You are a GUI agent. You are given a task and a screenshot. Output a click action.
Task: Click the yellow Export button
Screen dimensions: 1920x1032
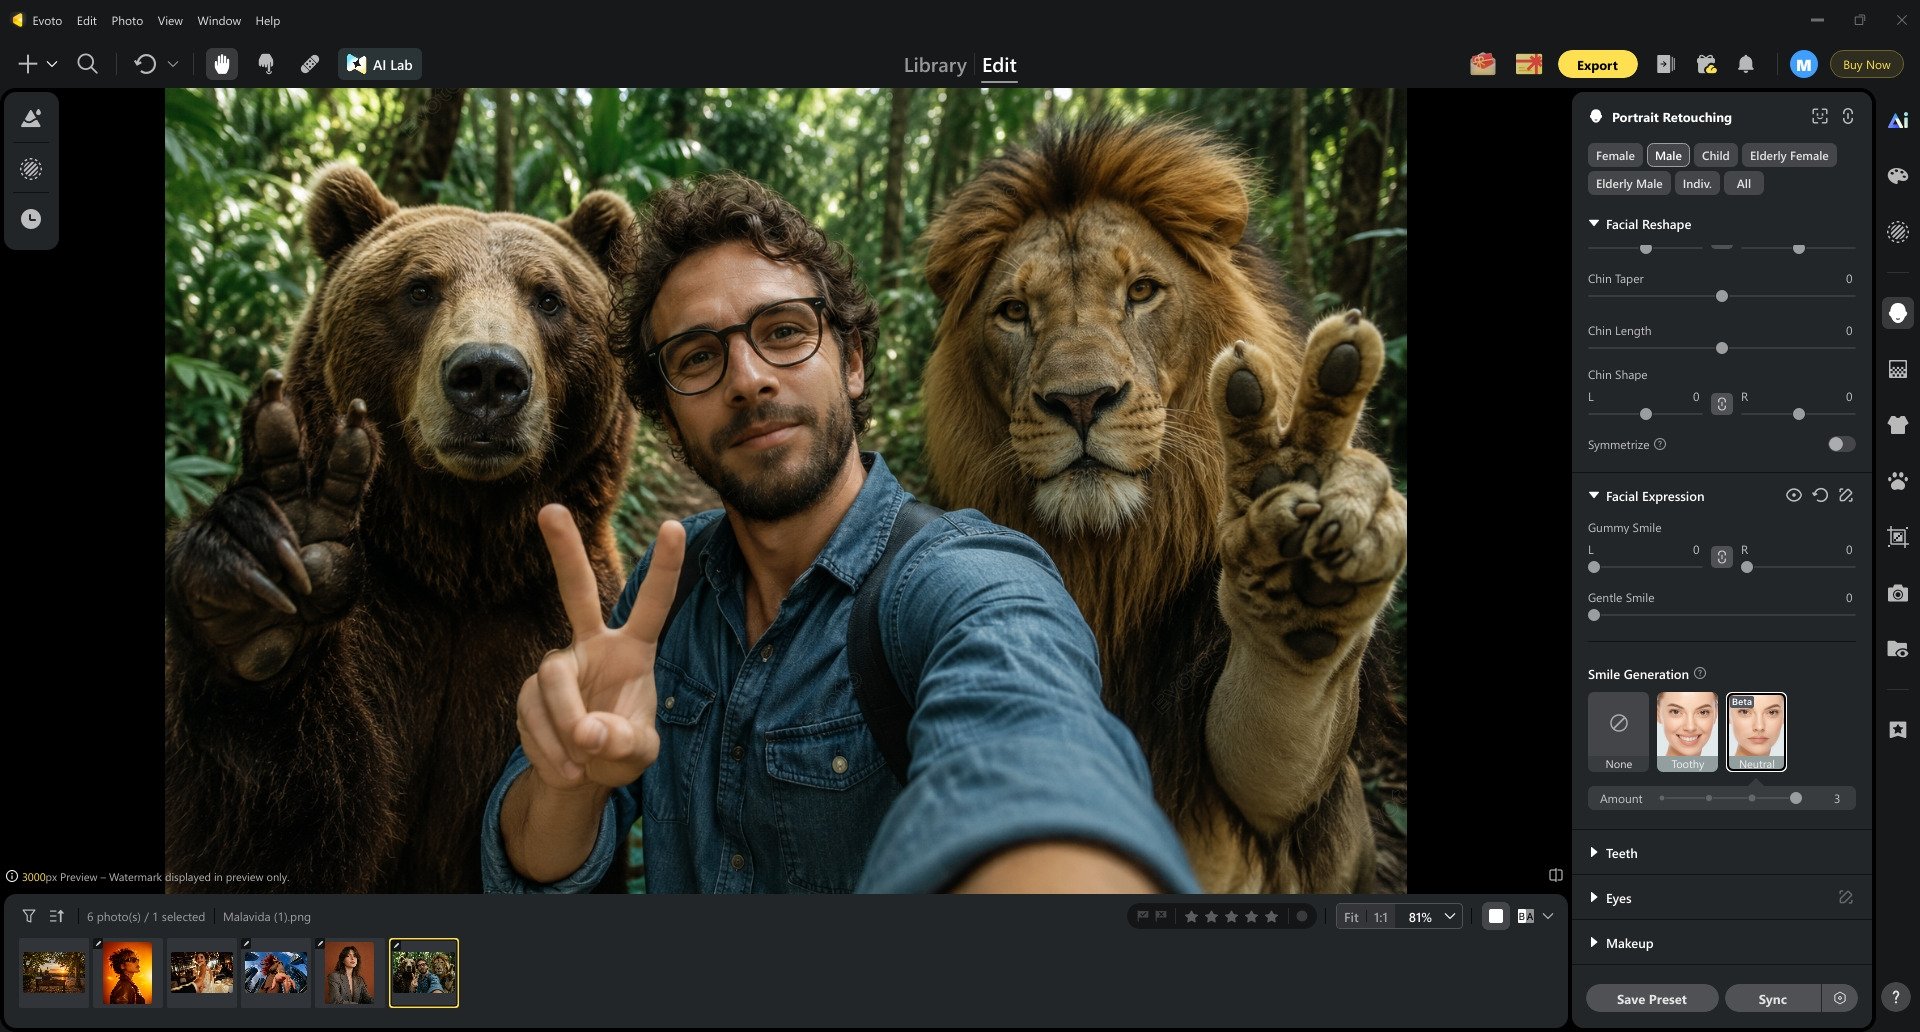(1597, 65)
